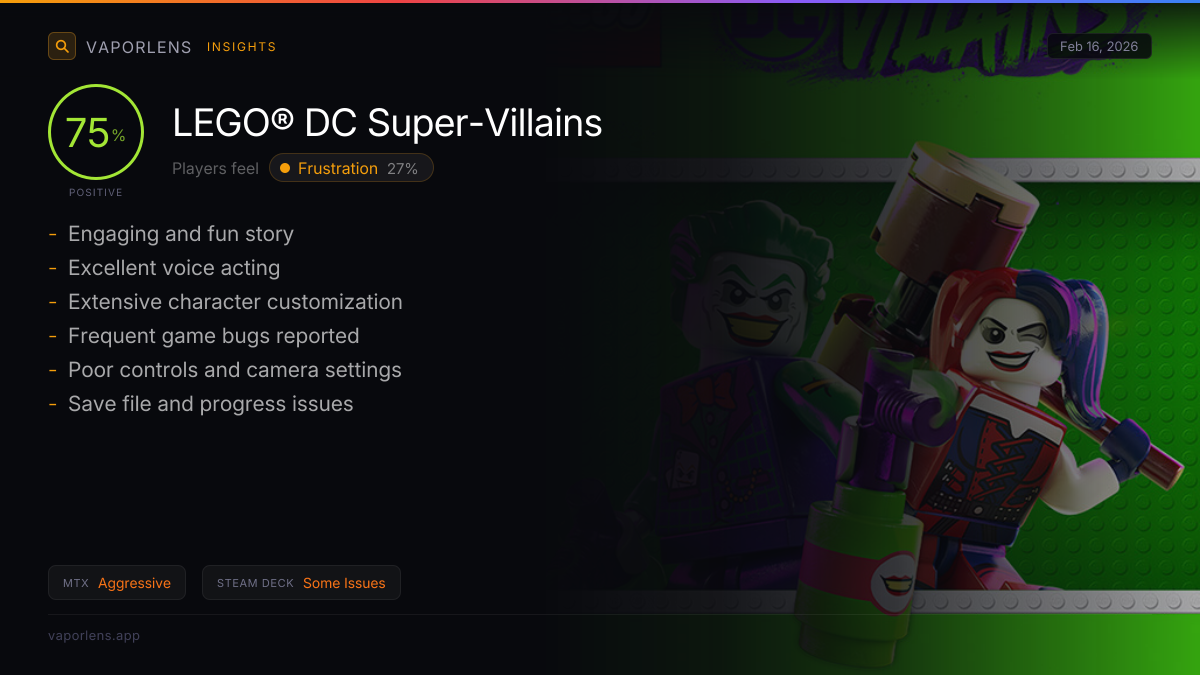Click the MTX Aggressive badge
Image resolution: width=1200 pixels, height=675 pixels.
point(117,583)
